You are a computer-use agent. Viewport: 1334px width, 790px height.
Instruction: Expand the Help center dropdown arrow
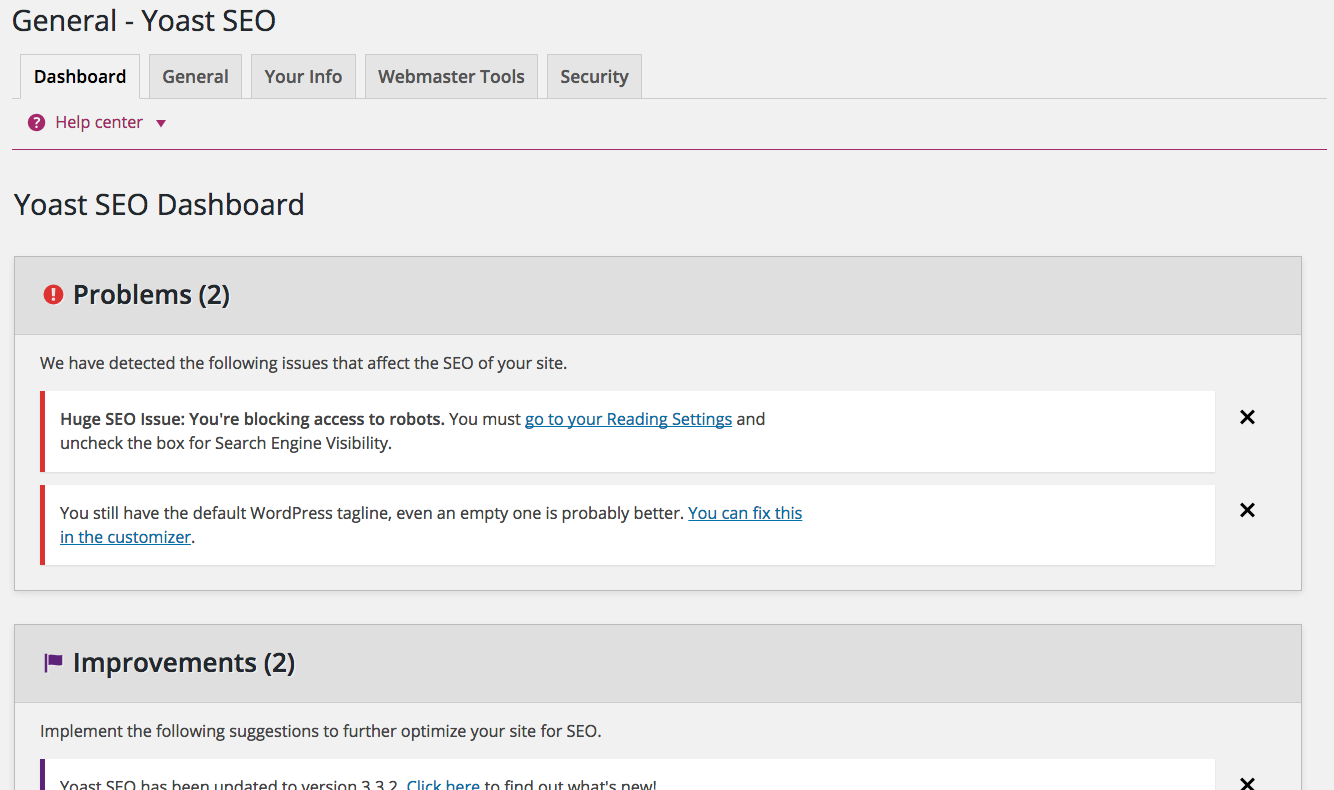[x=161, y=123]
